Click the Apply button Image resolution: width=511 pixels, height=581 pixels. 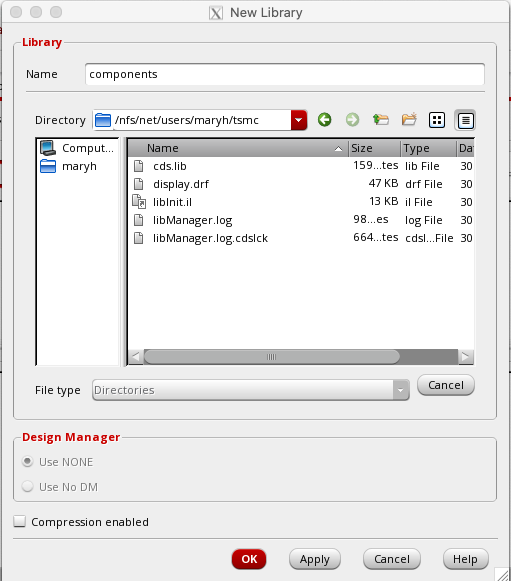(x=315, y=559)
